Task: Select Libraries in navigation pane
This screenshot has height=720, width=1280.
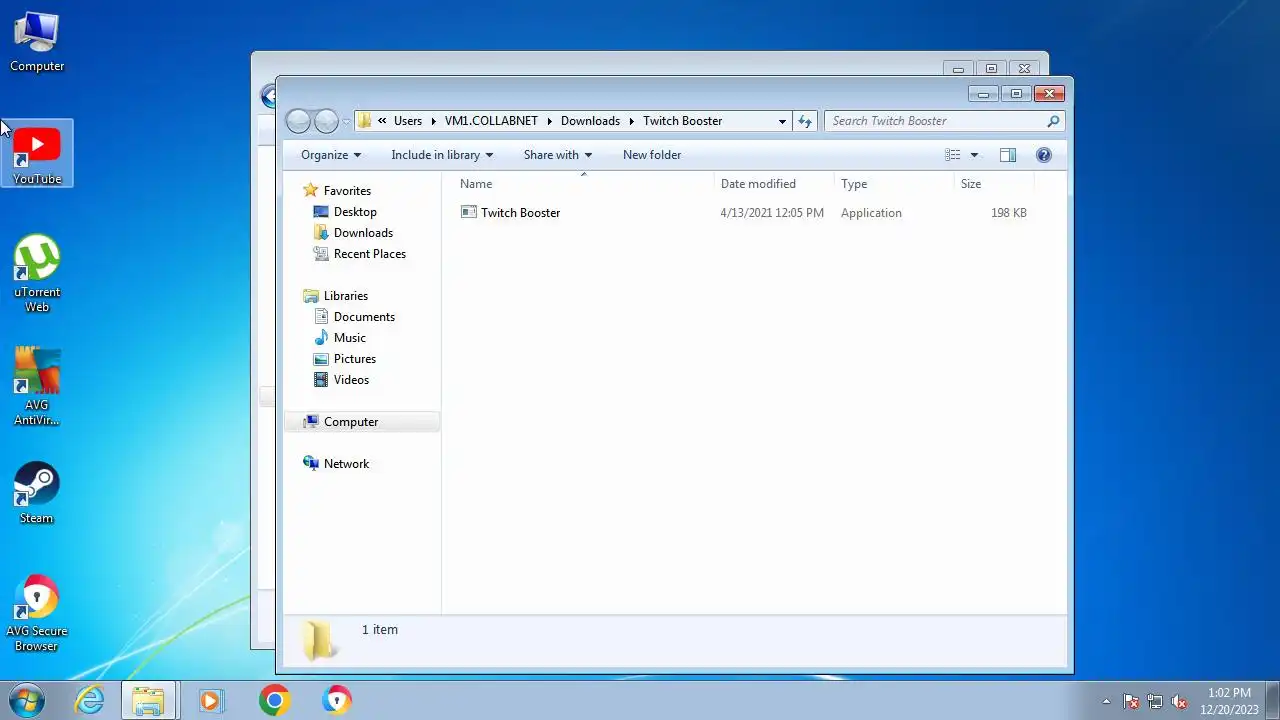Action: click(346, 296)
